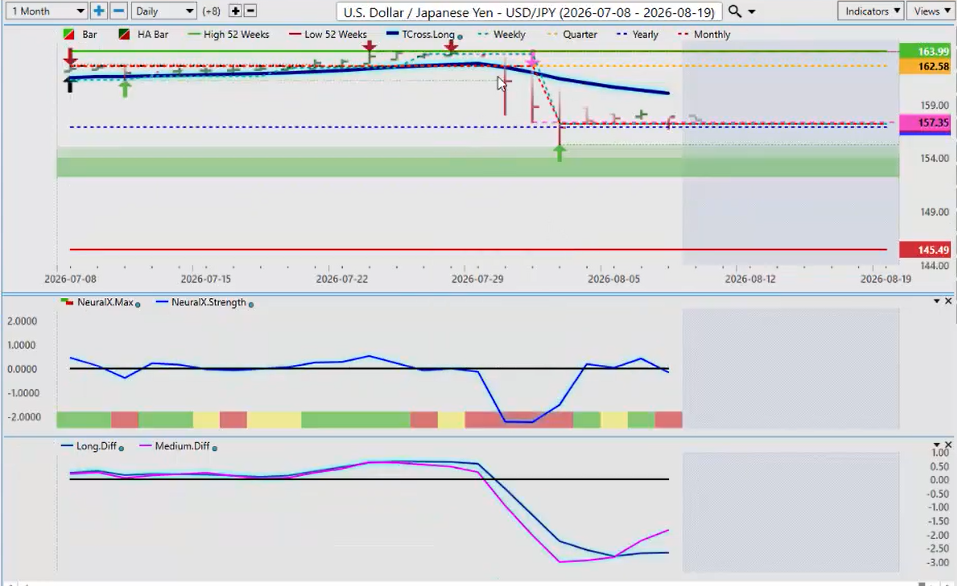This screenshot has width=957, height=586.
Task: Click the pink star marker on chart
Action: [x=532, y=62]
